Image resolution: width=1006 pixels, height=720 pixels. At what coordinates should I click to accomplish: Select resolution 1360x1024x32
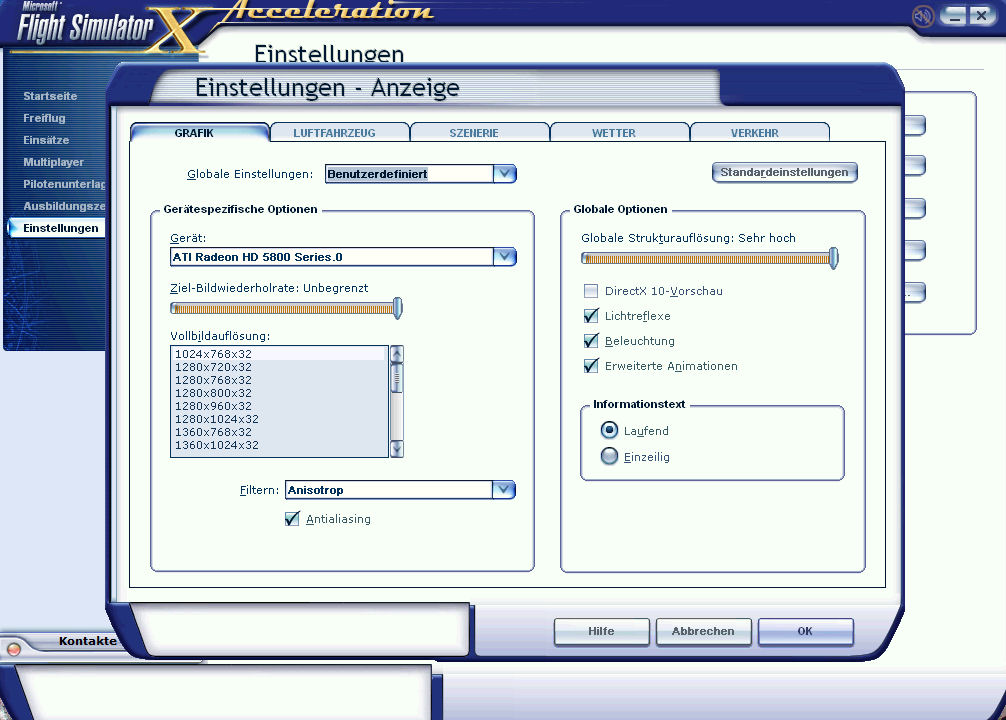[279, 445]
